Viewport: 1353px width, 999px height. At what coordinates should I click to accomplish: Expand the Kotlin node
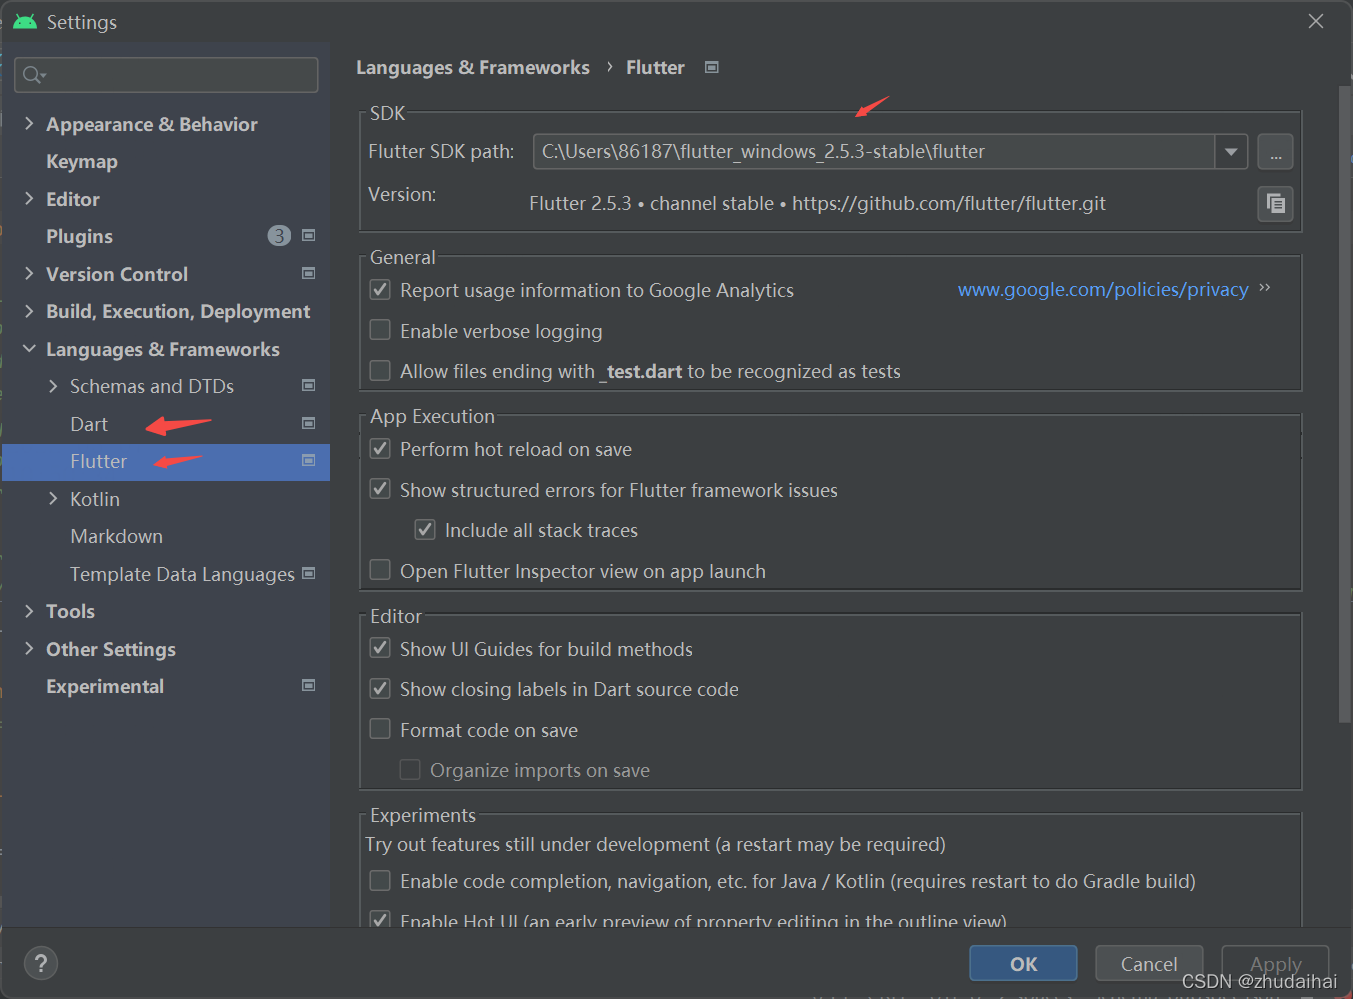(53, 499)
